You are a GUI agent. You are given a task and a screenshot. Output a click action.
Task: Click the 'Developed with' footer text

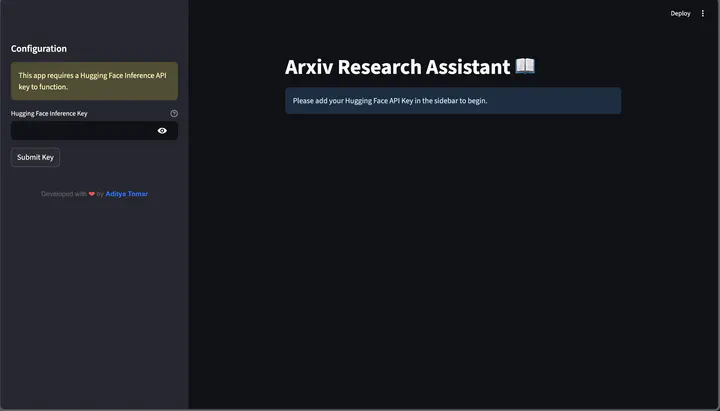click(64, 194)
